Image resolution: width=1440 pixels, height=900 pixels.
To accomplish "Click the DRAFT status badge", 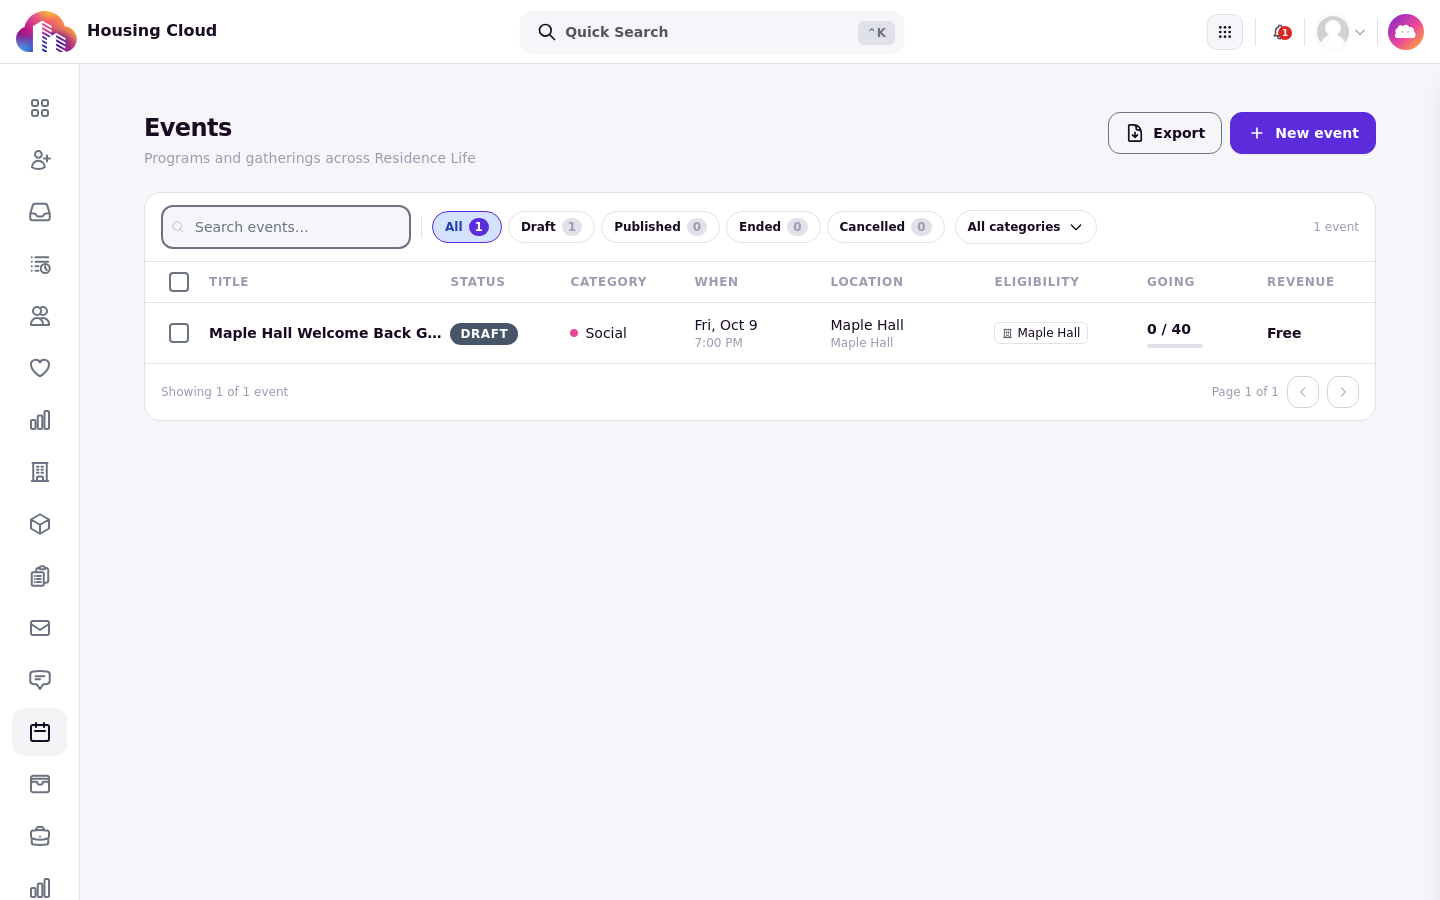I will tap(484, 334).
